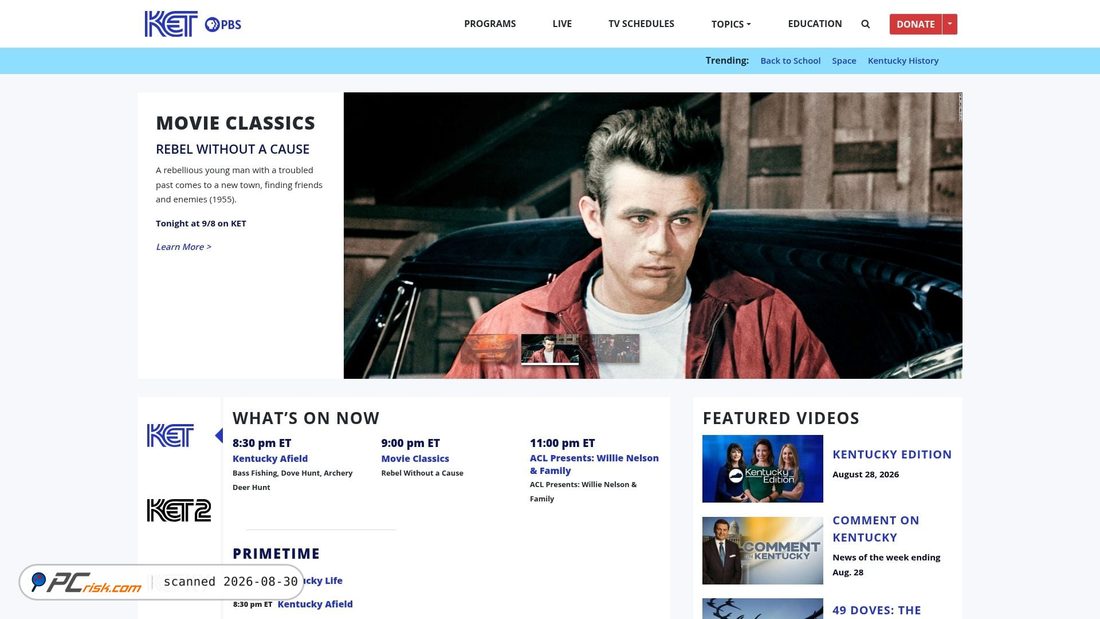Open the search magnifier icon
This screenshot has width=1100, height=619.
tap(865, 24)
